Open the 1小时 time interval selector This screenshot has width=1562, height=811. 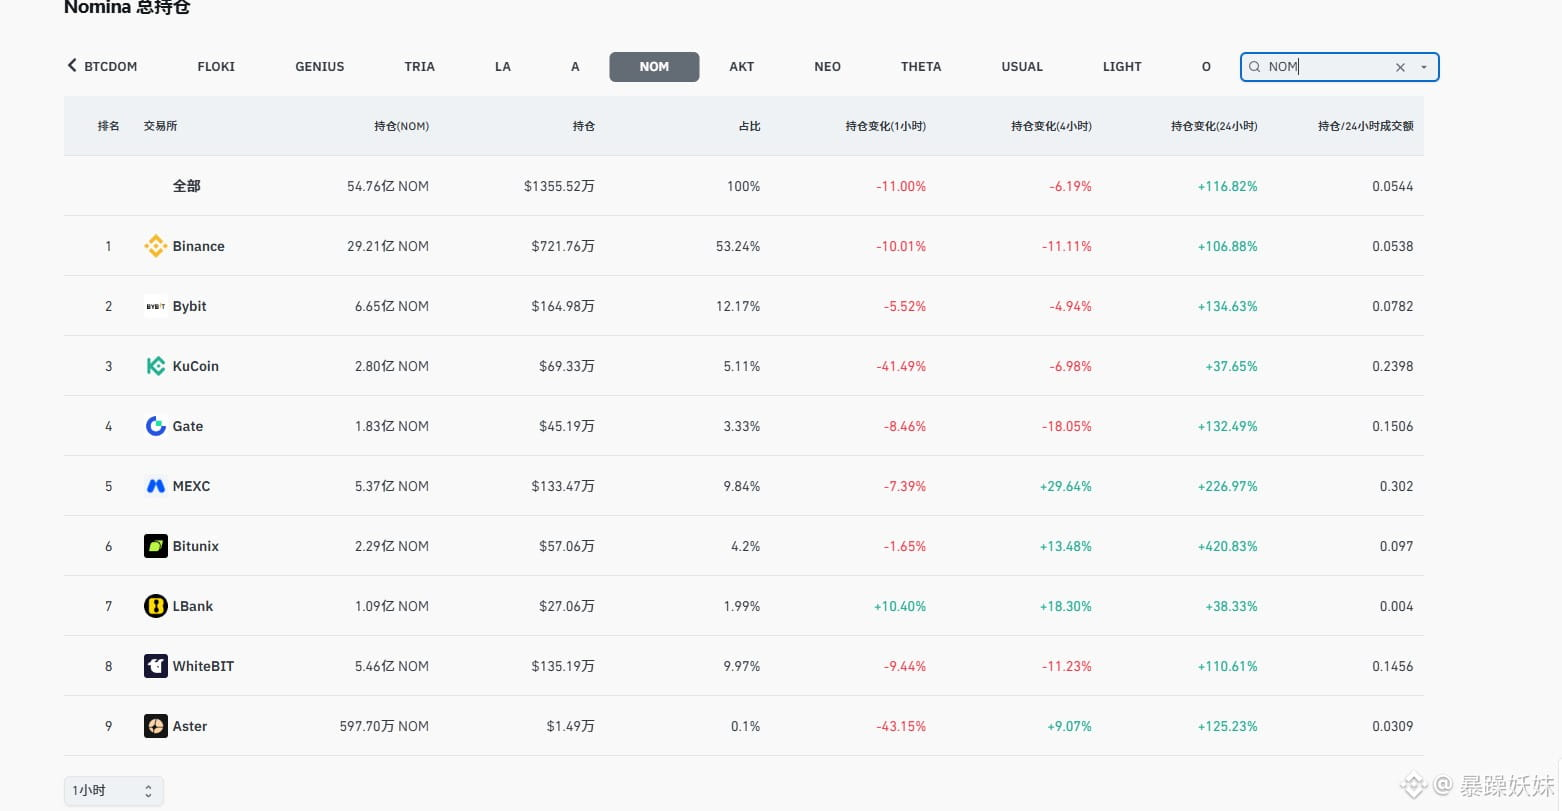point(113,791)
